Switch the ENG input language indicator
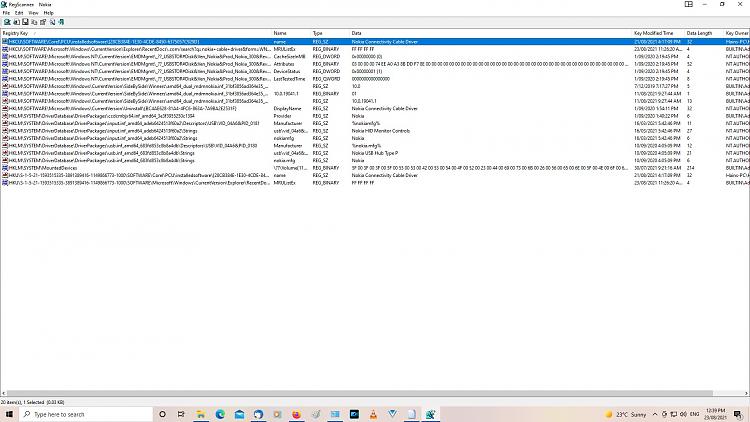Screen dimensions: 750x422 click(x=695, y=414)
